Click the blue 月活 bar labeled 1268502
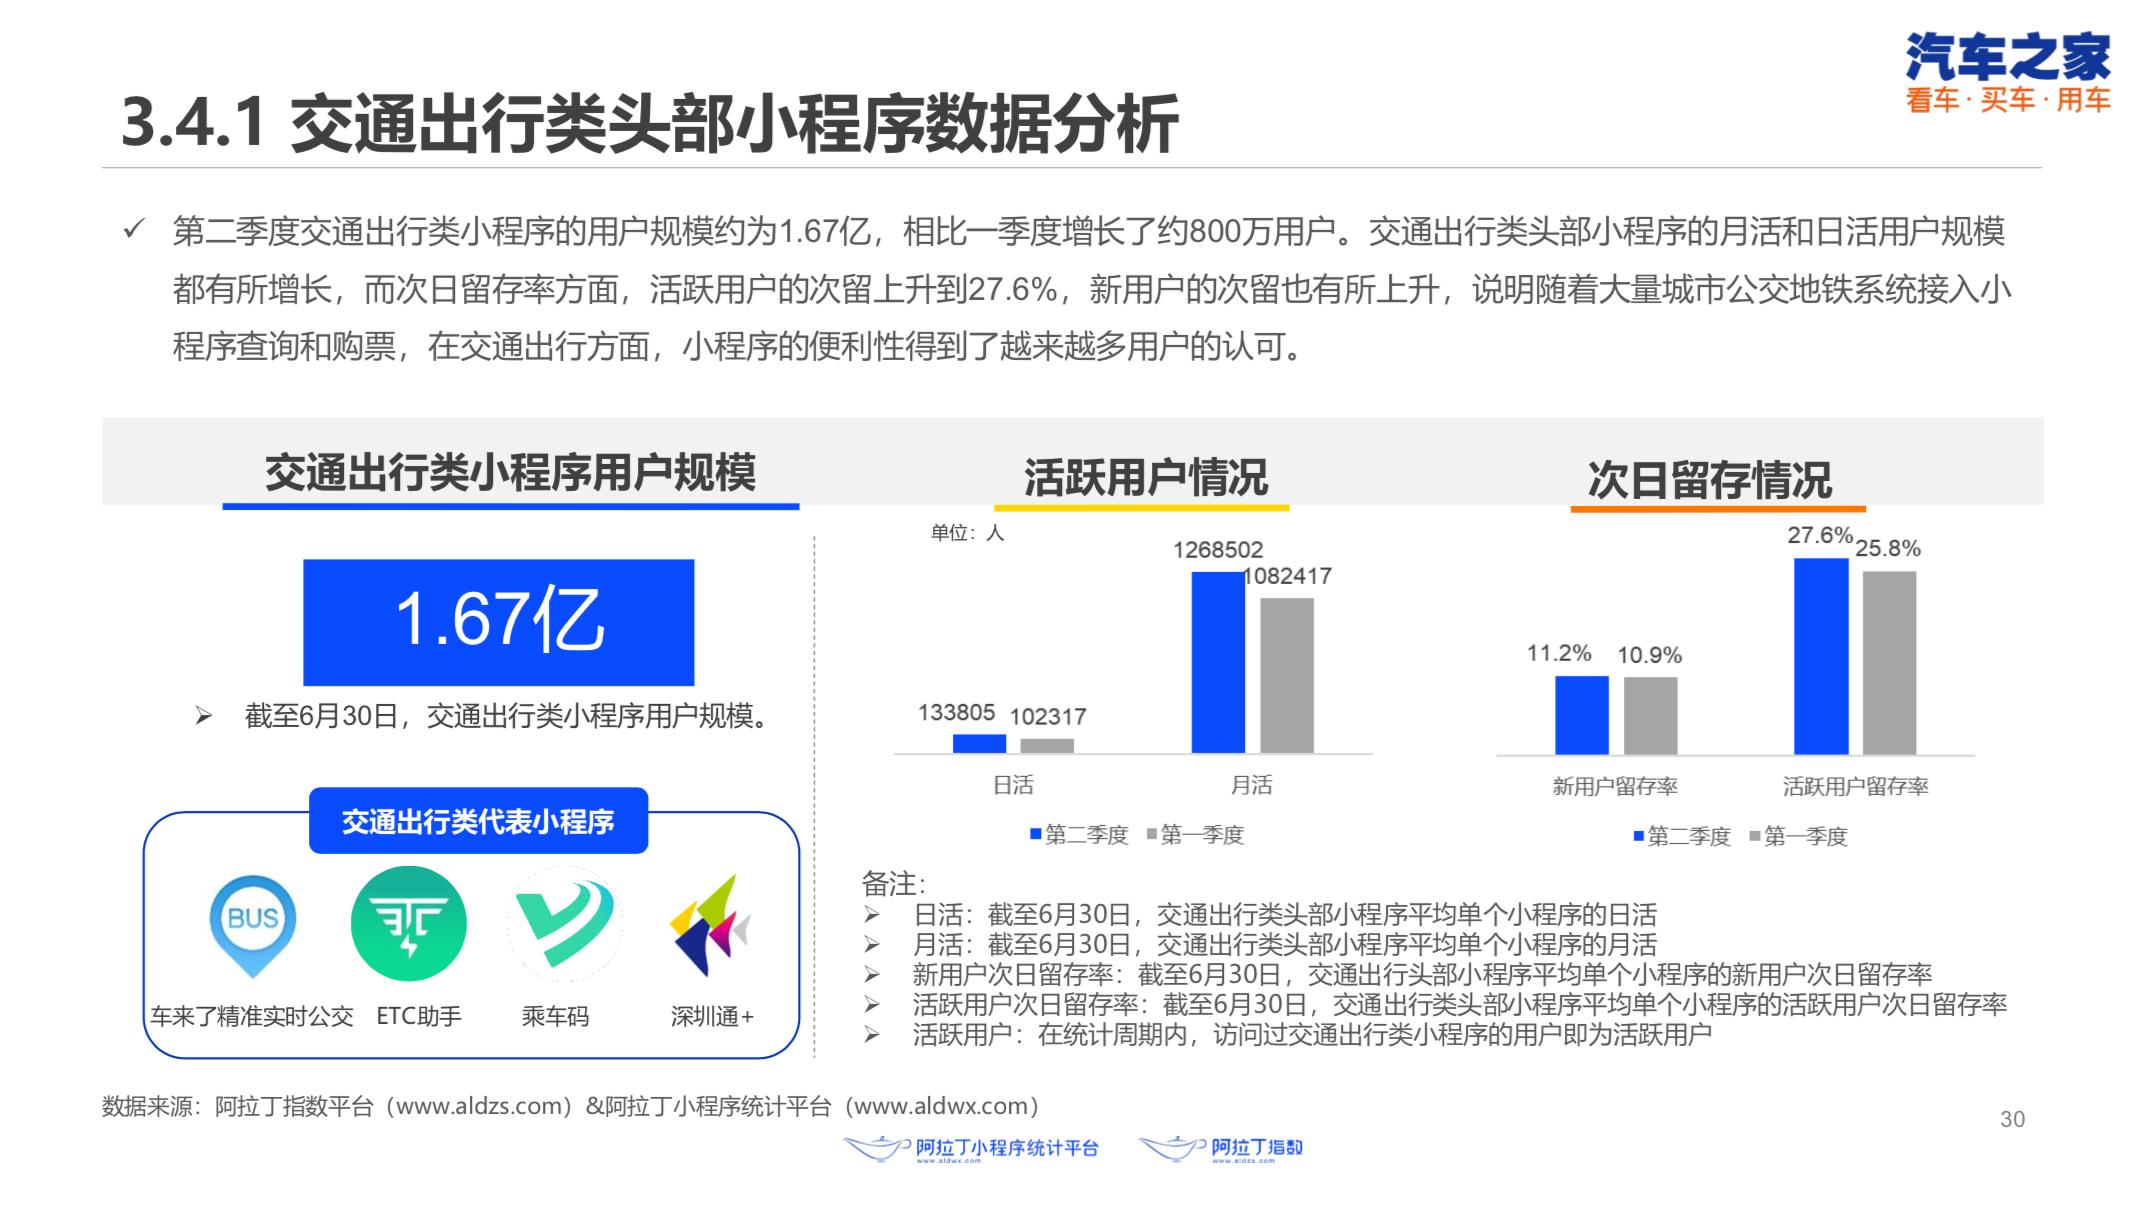The height and width of the screenshot is (1206, 2156). coord(1217,662)
